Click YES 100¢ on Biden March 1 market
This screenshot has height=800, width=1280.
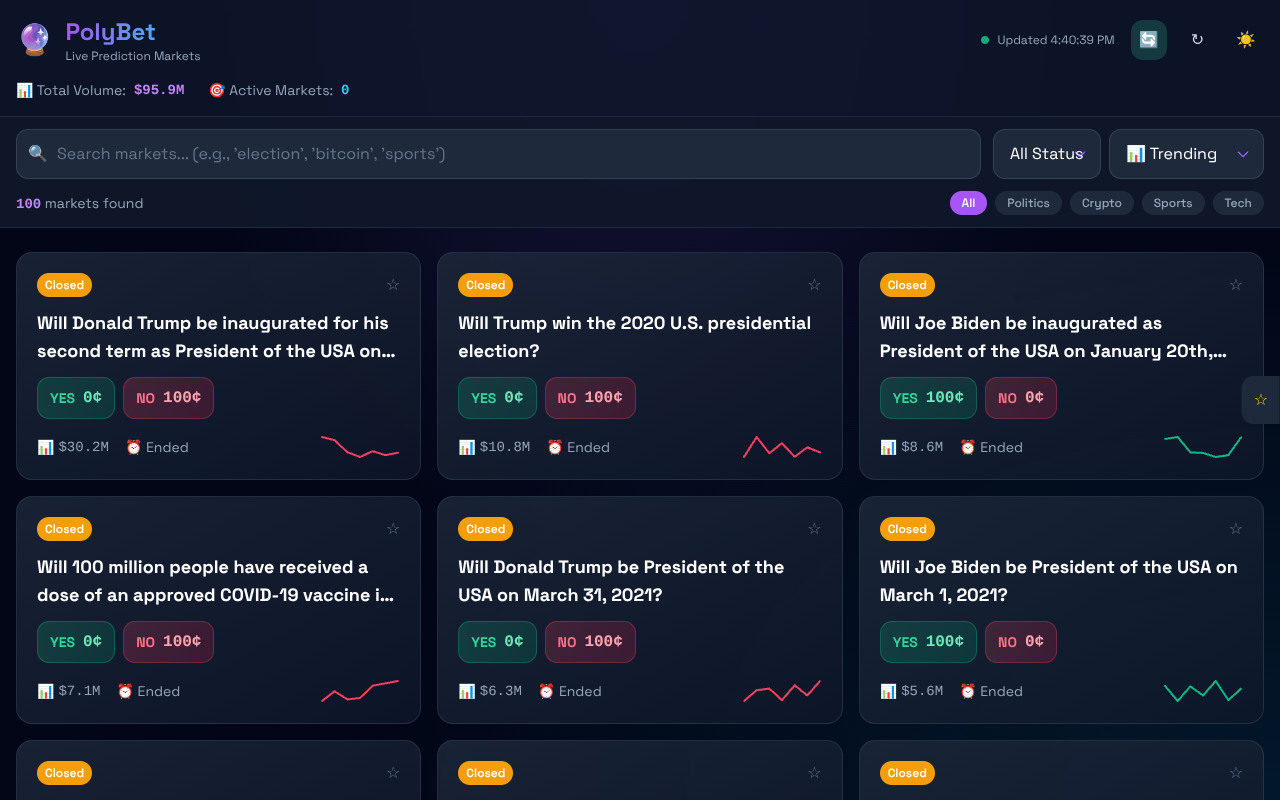[928, 642]
